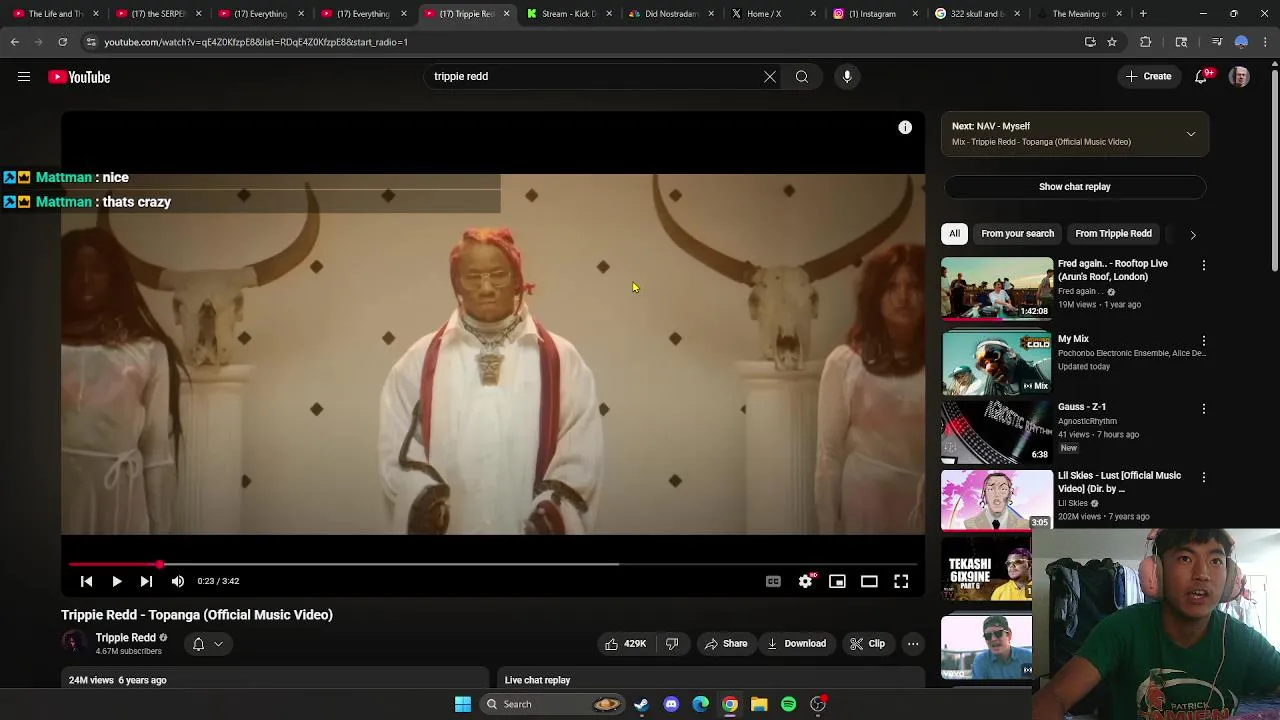Switch to Instagram tab
Screen dimensions: 1280x720
(875, 14)
